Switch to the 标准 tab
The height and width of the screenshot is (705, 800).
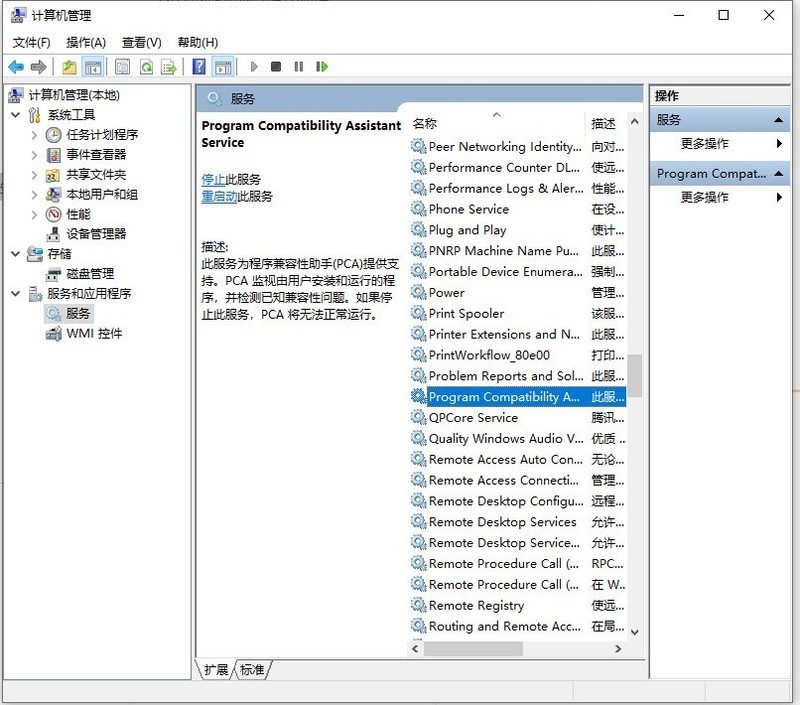click(x=250, y=670)
